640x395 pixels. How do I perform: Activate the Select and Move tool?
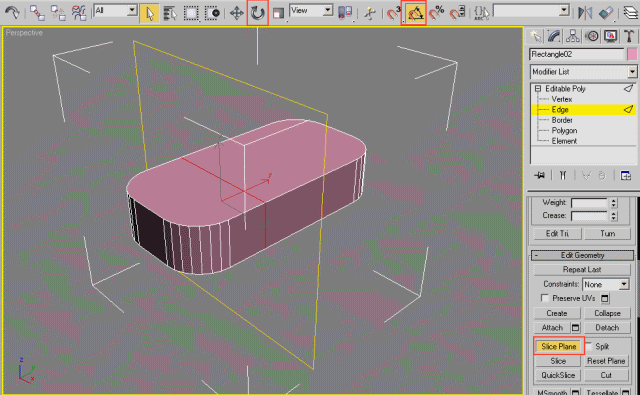[236, 13]
